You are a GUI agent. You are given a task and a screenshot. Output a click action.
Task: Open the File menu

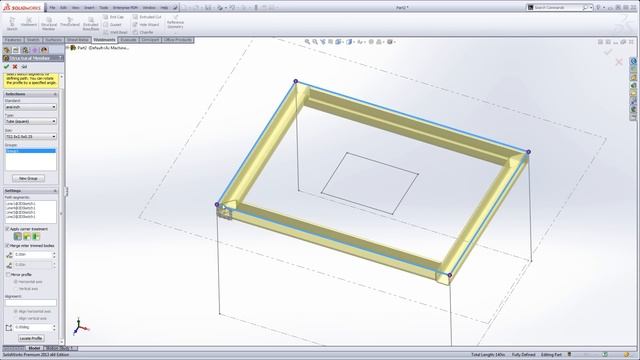[52, 7]
